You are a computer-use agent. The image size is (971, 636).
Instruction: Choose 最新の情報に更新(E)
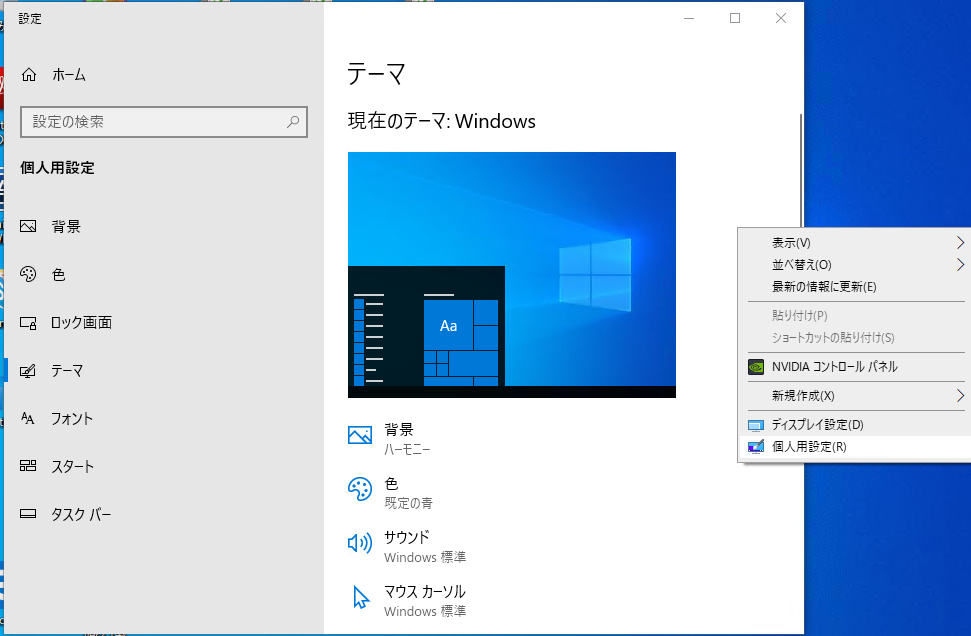[855, 287]
